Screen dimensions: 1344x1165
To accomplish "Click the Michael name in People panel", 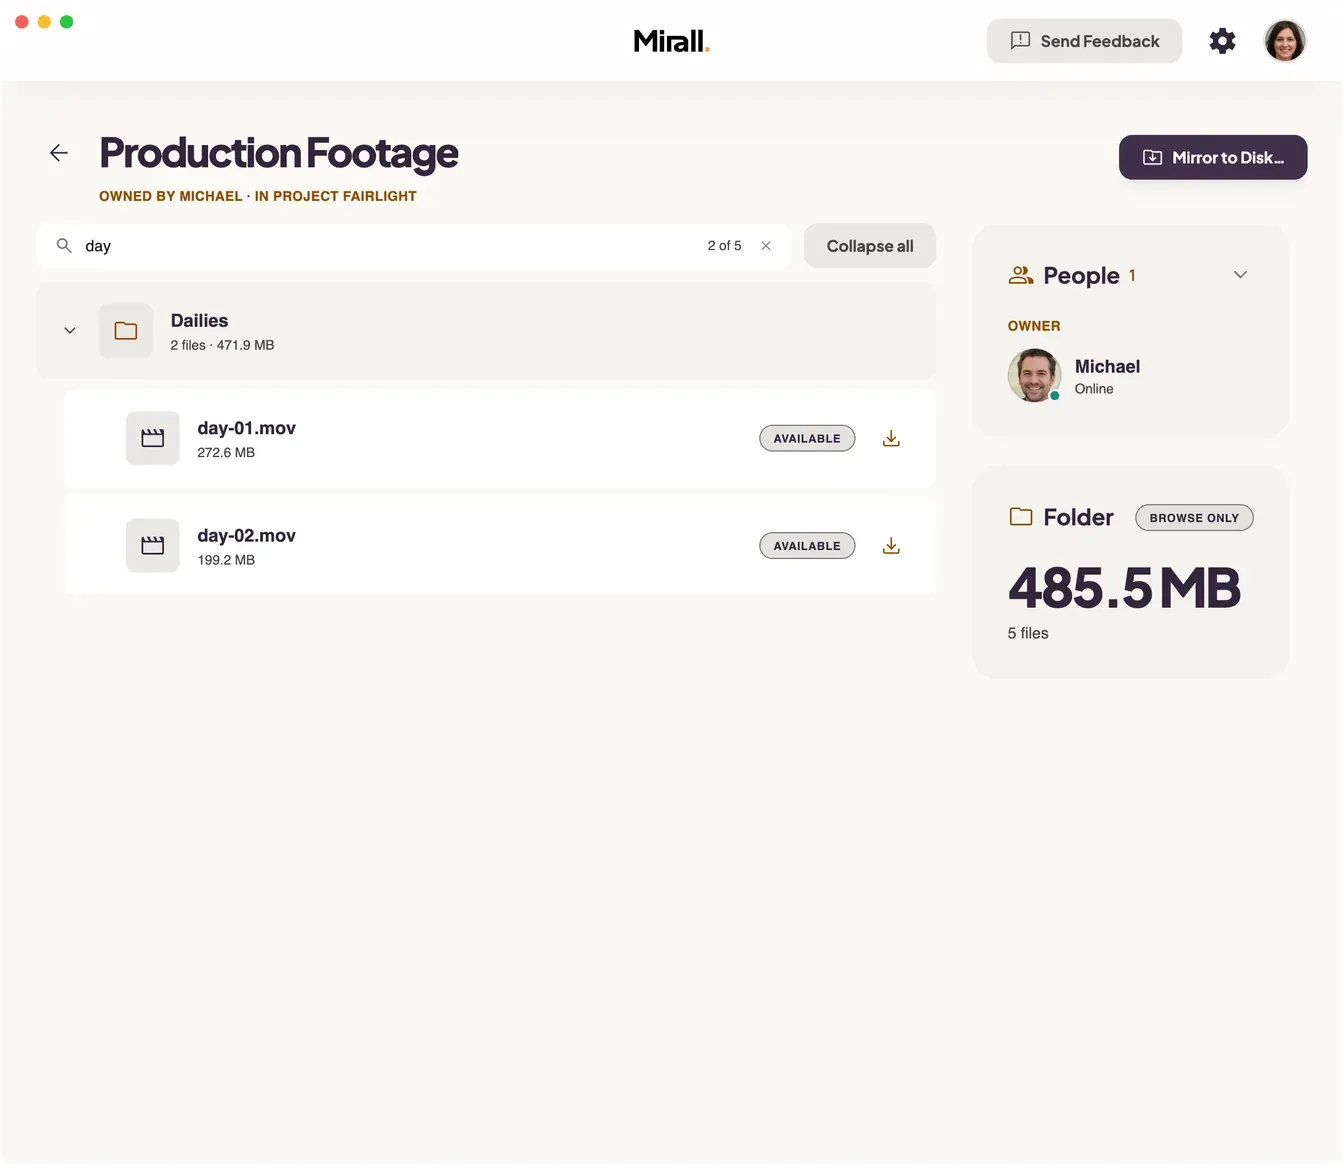I will [x=1107, y=367].
